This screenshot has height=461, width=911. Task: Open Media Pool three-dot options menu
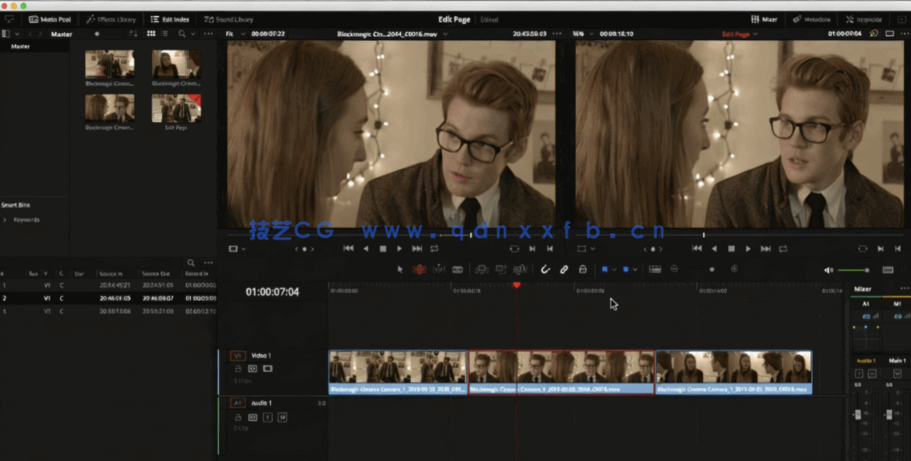(x=208, y=34)
